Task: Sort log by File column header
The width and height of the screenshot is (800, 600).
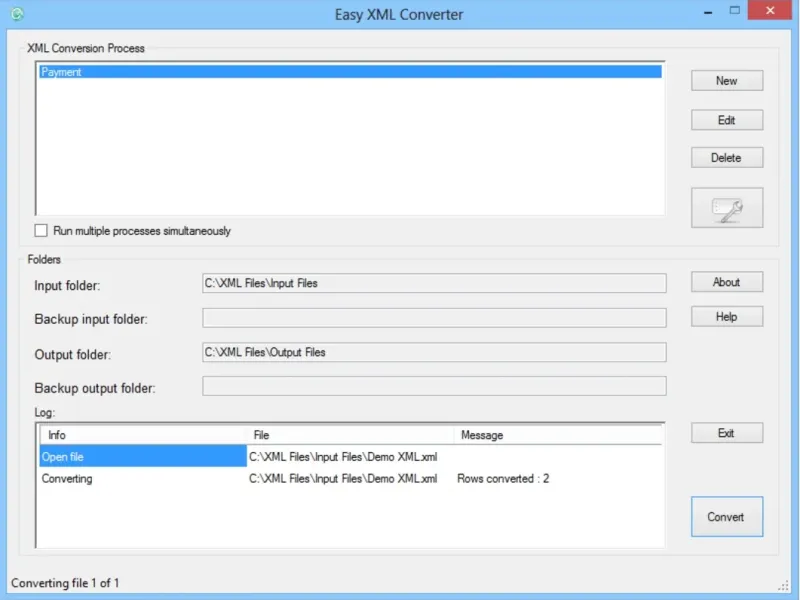Action: (351, 435)
